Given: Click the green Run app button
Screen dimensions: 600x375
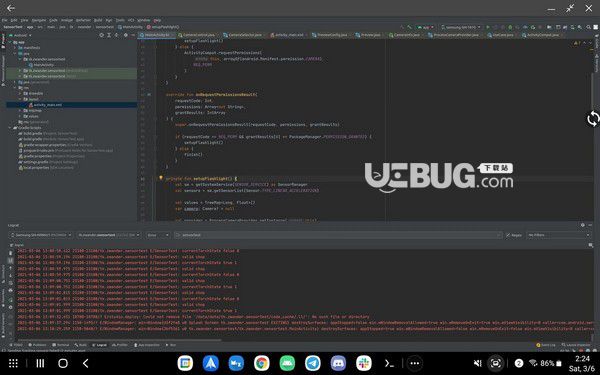Looking at the screenshot, I should [488, 27].
